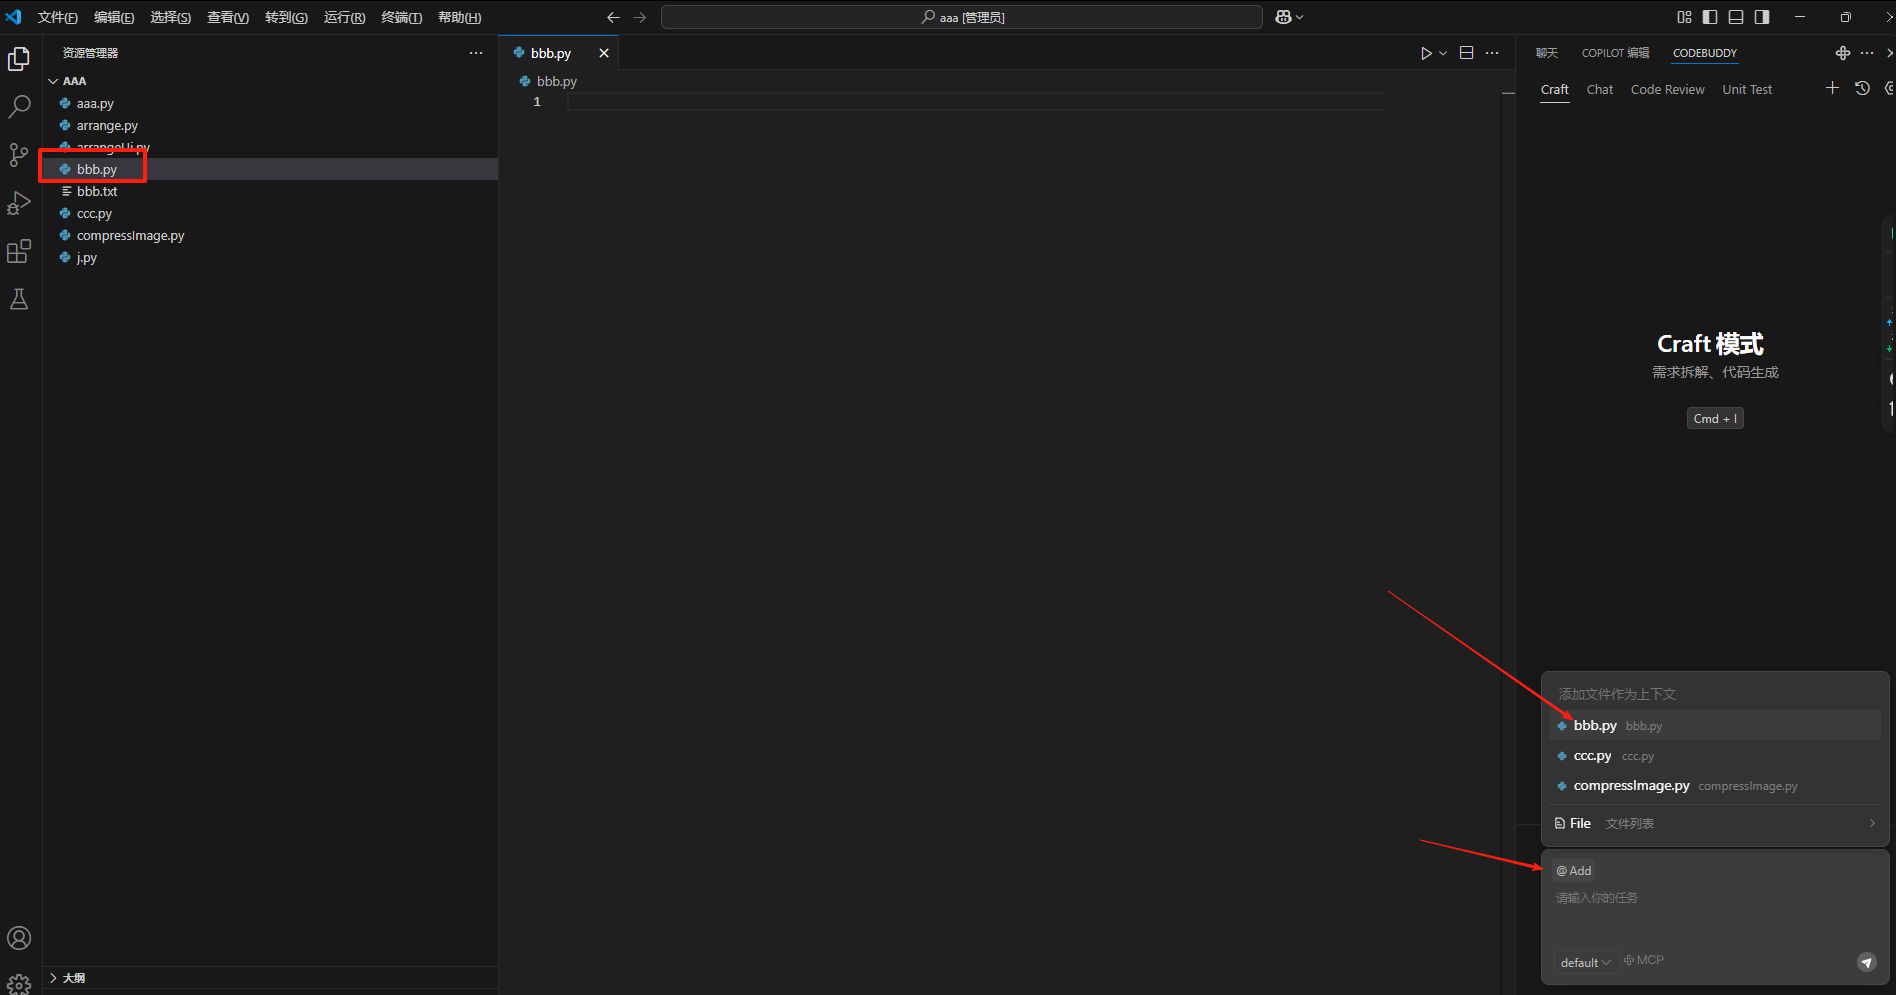Switch to the Code Review tab

point(1667,89)
